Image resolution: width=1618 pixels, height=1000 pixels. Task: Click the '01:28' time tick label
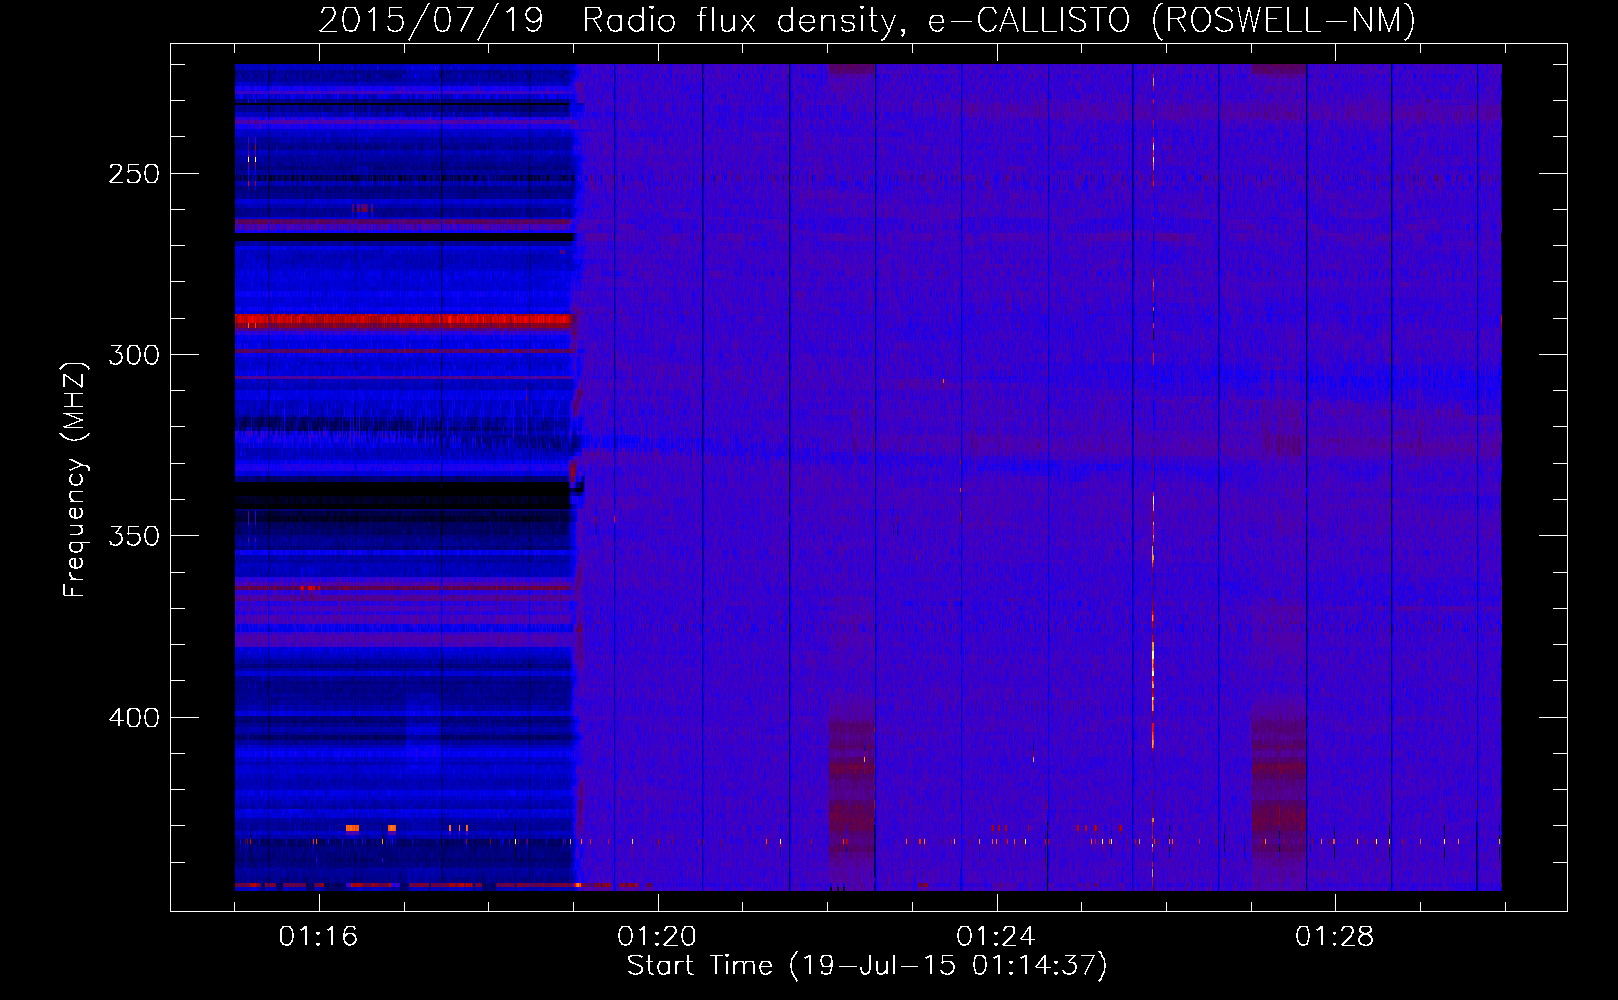pos(1335,937)
